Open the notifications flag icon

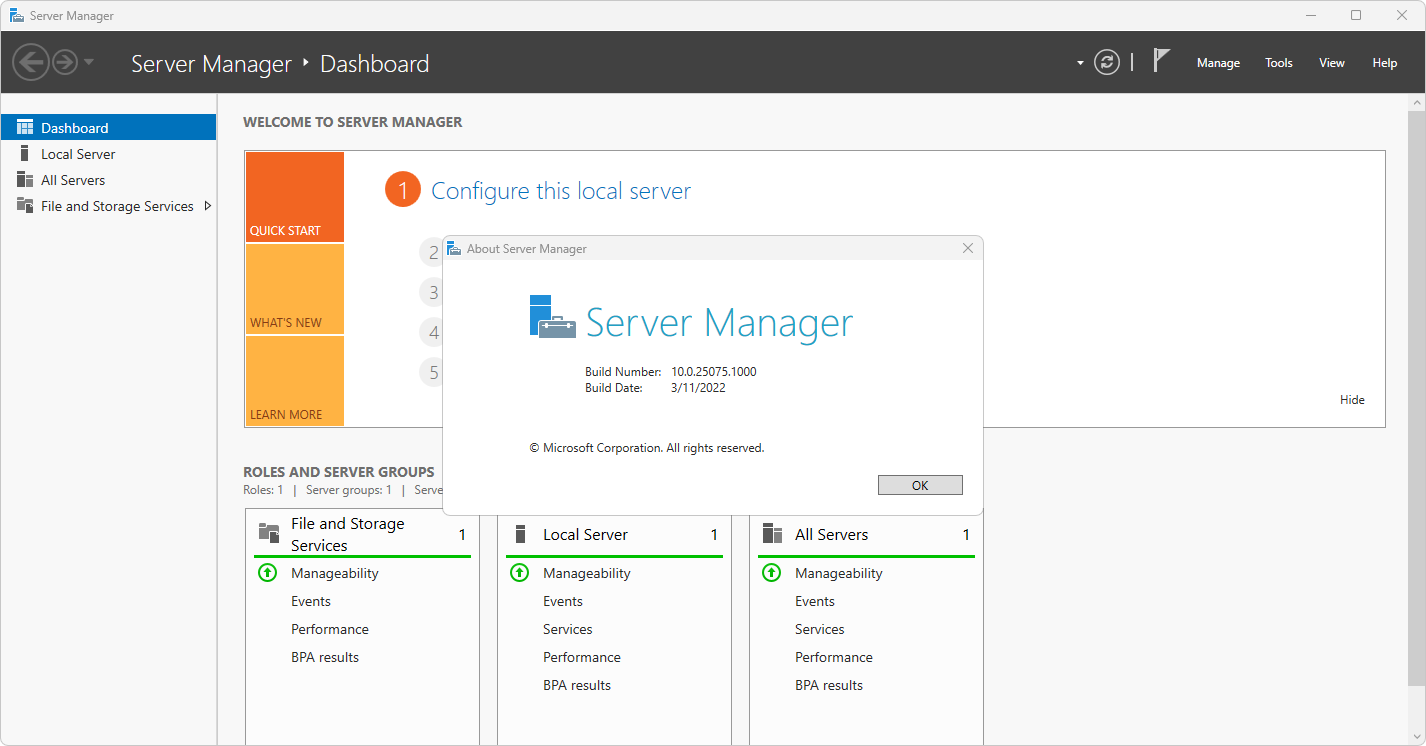pos(1160,61)
